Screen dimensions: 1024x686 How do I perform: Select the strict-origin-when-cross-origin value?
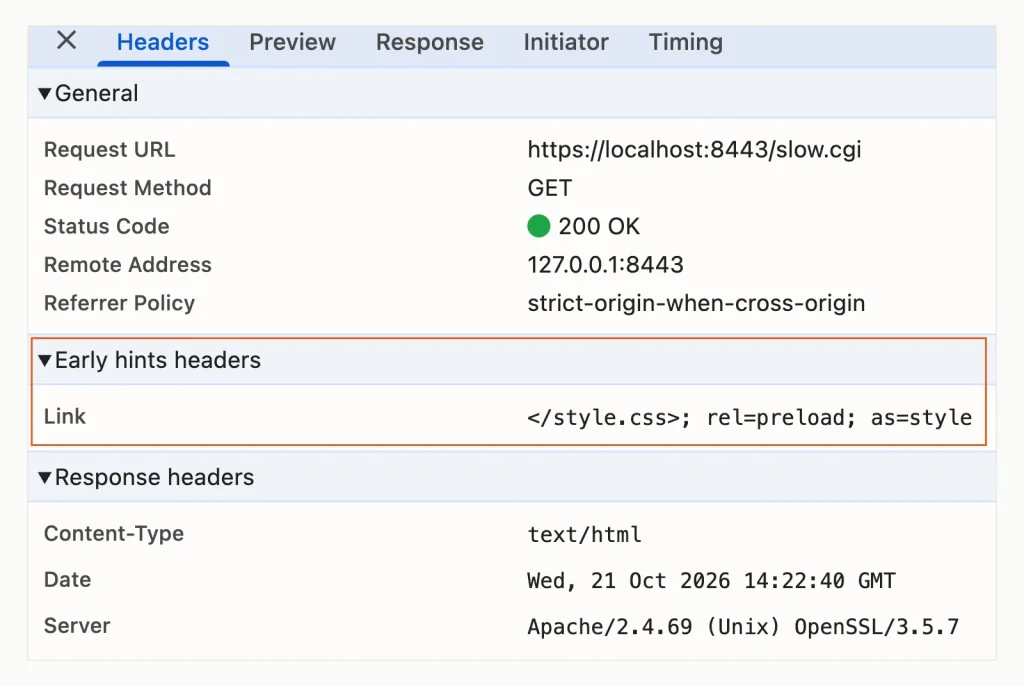tap(696, 303)
